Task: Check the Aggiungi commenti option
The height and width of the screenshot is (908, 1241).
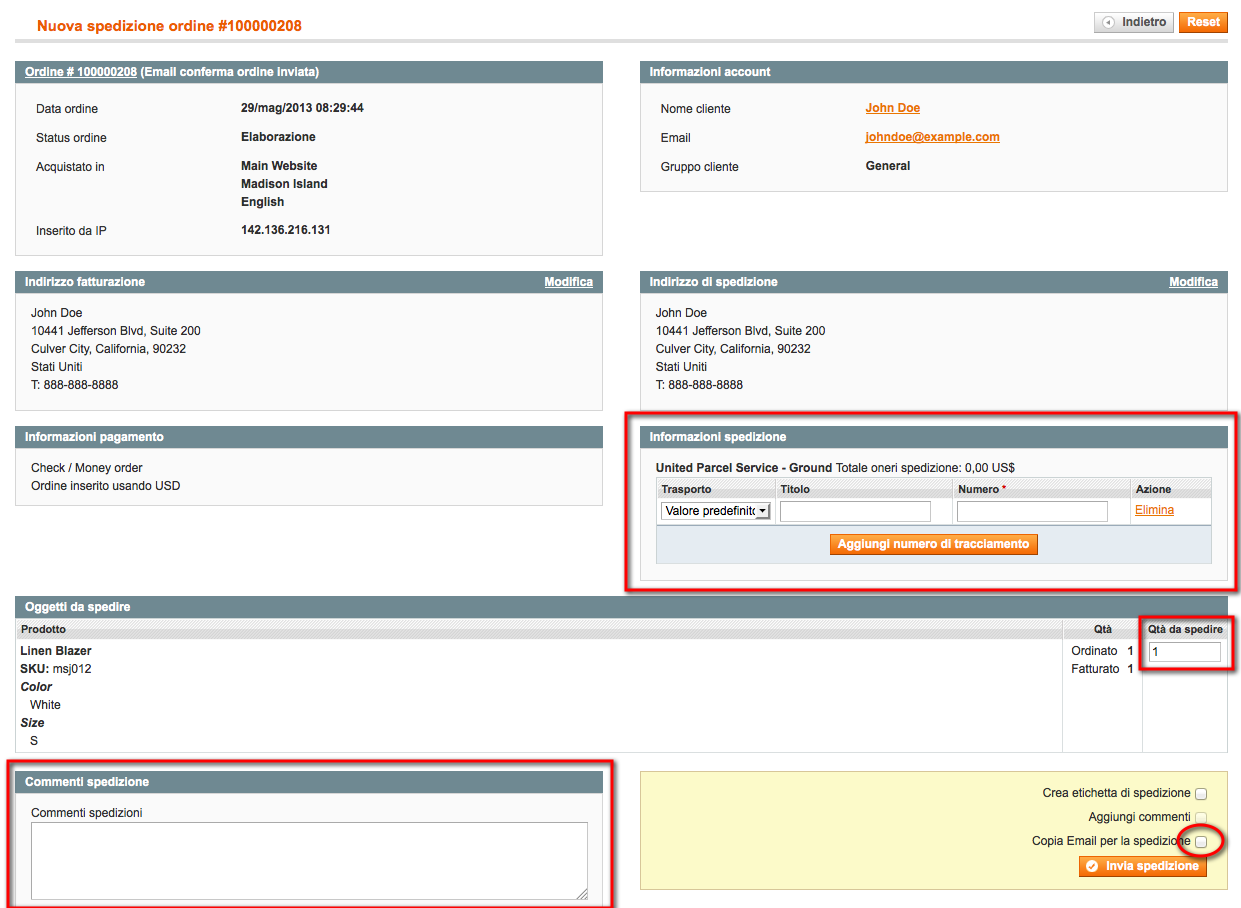Action: pos(1200,817)
